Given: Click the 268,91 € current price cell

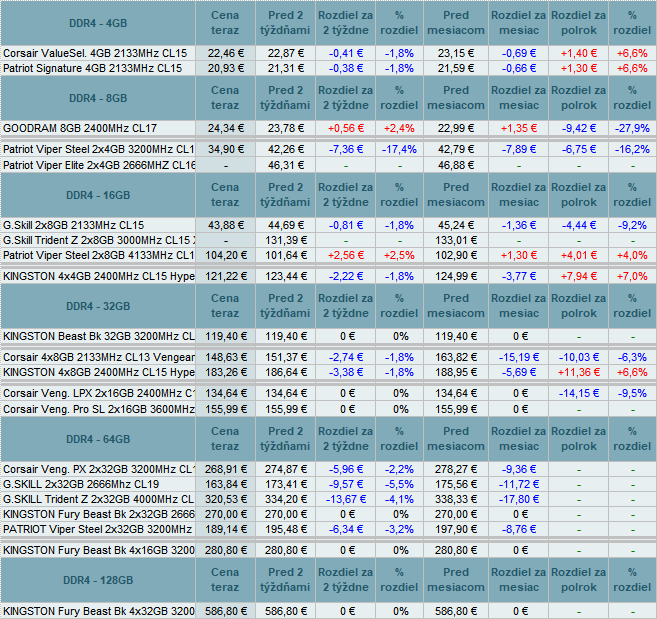Looking at the screenshot, I should [x=225, y=469].
